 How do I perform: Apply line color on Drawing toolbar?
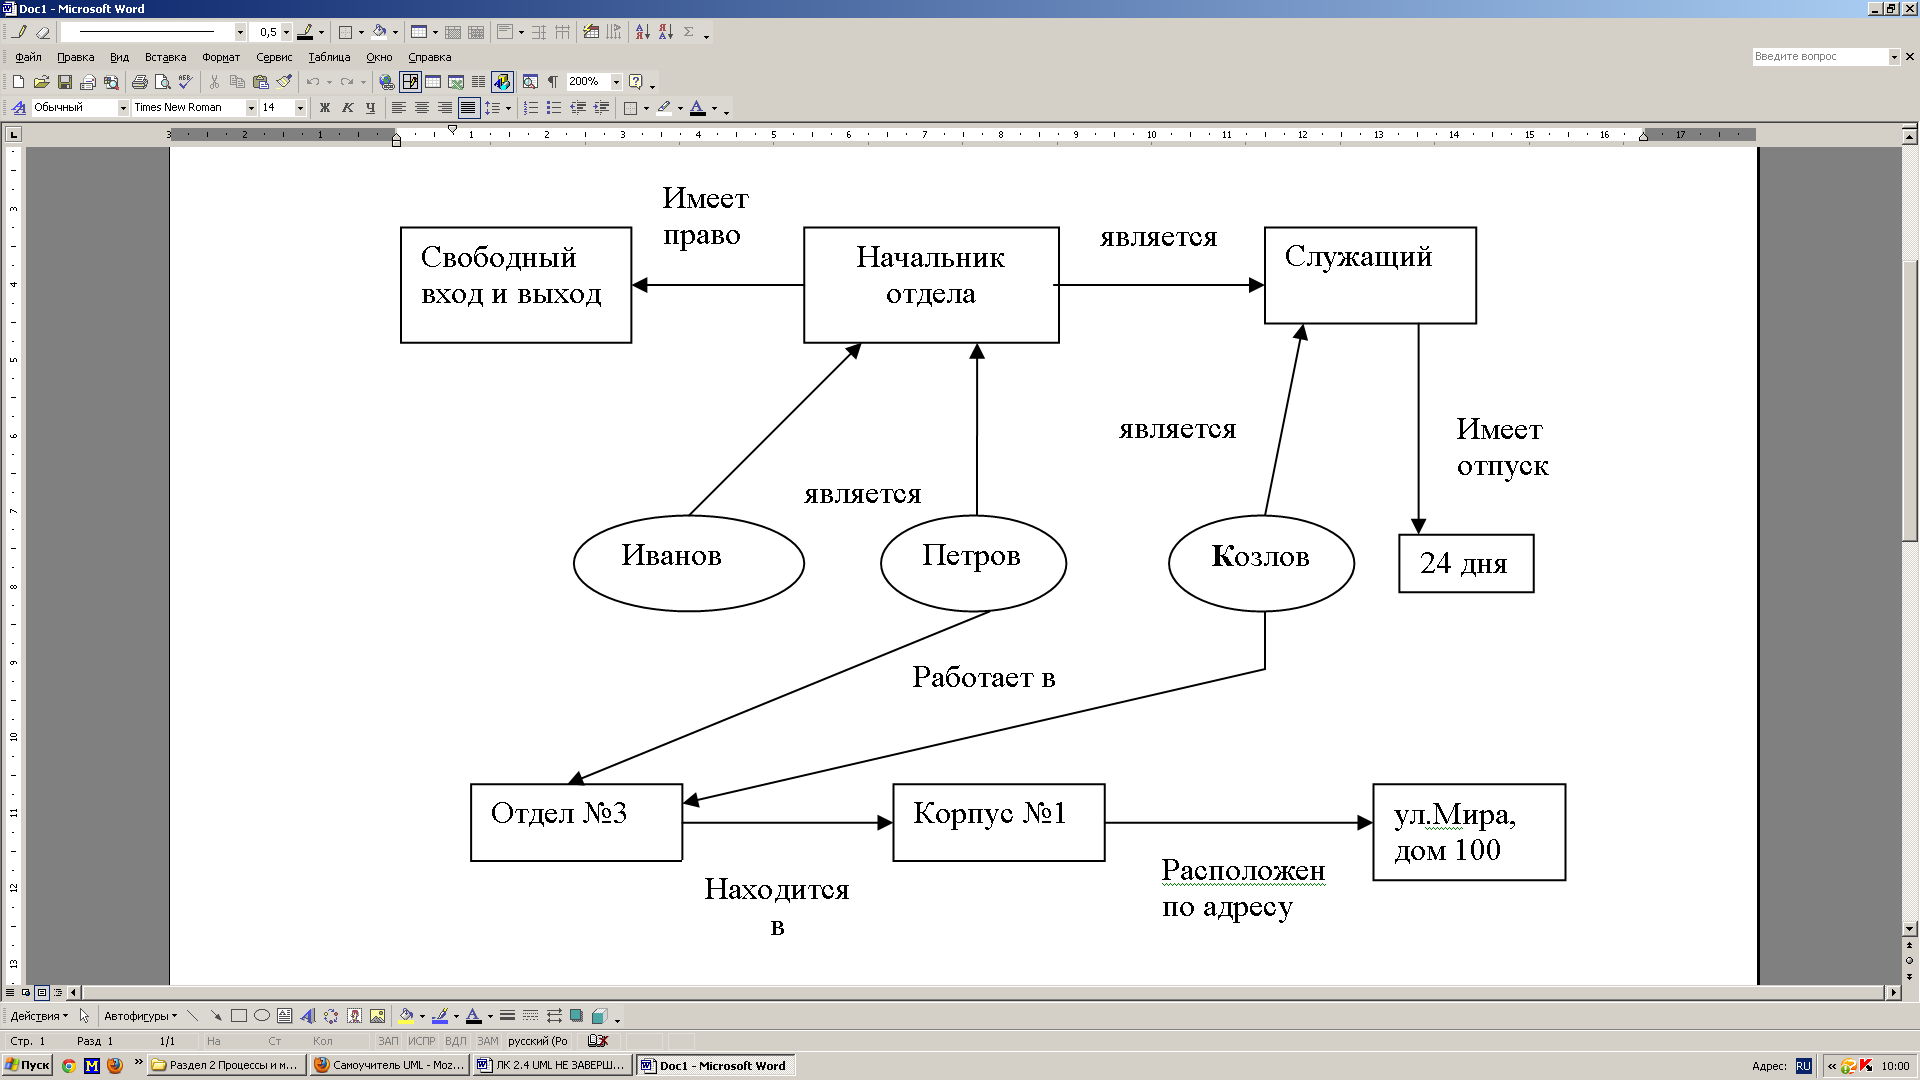[440, 1016]
